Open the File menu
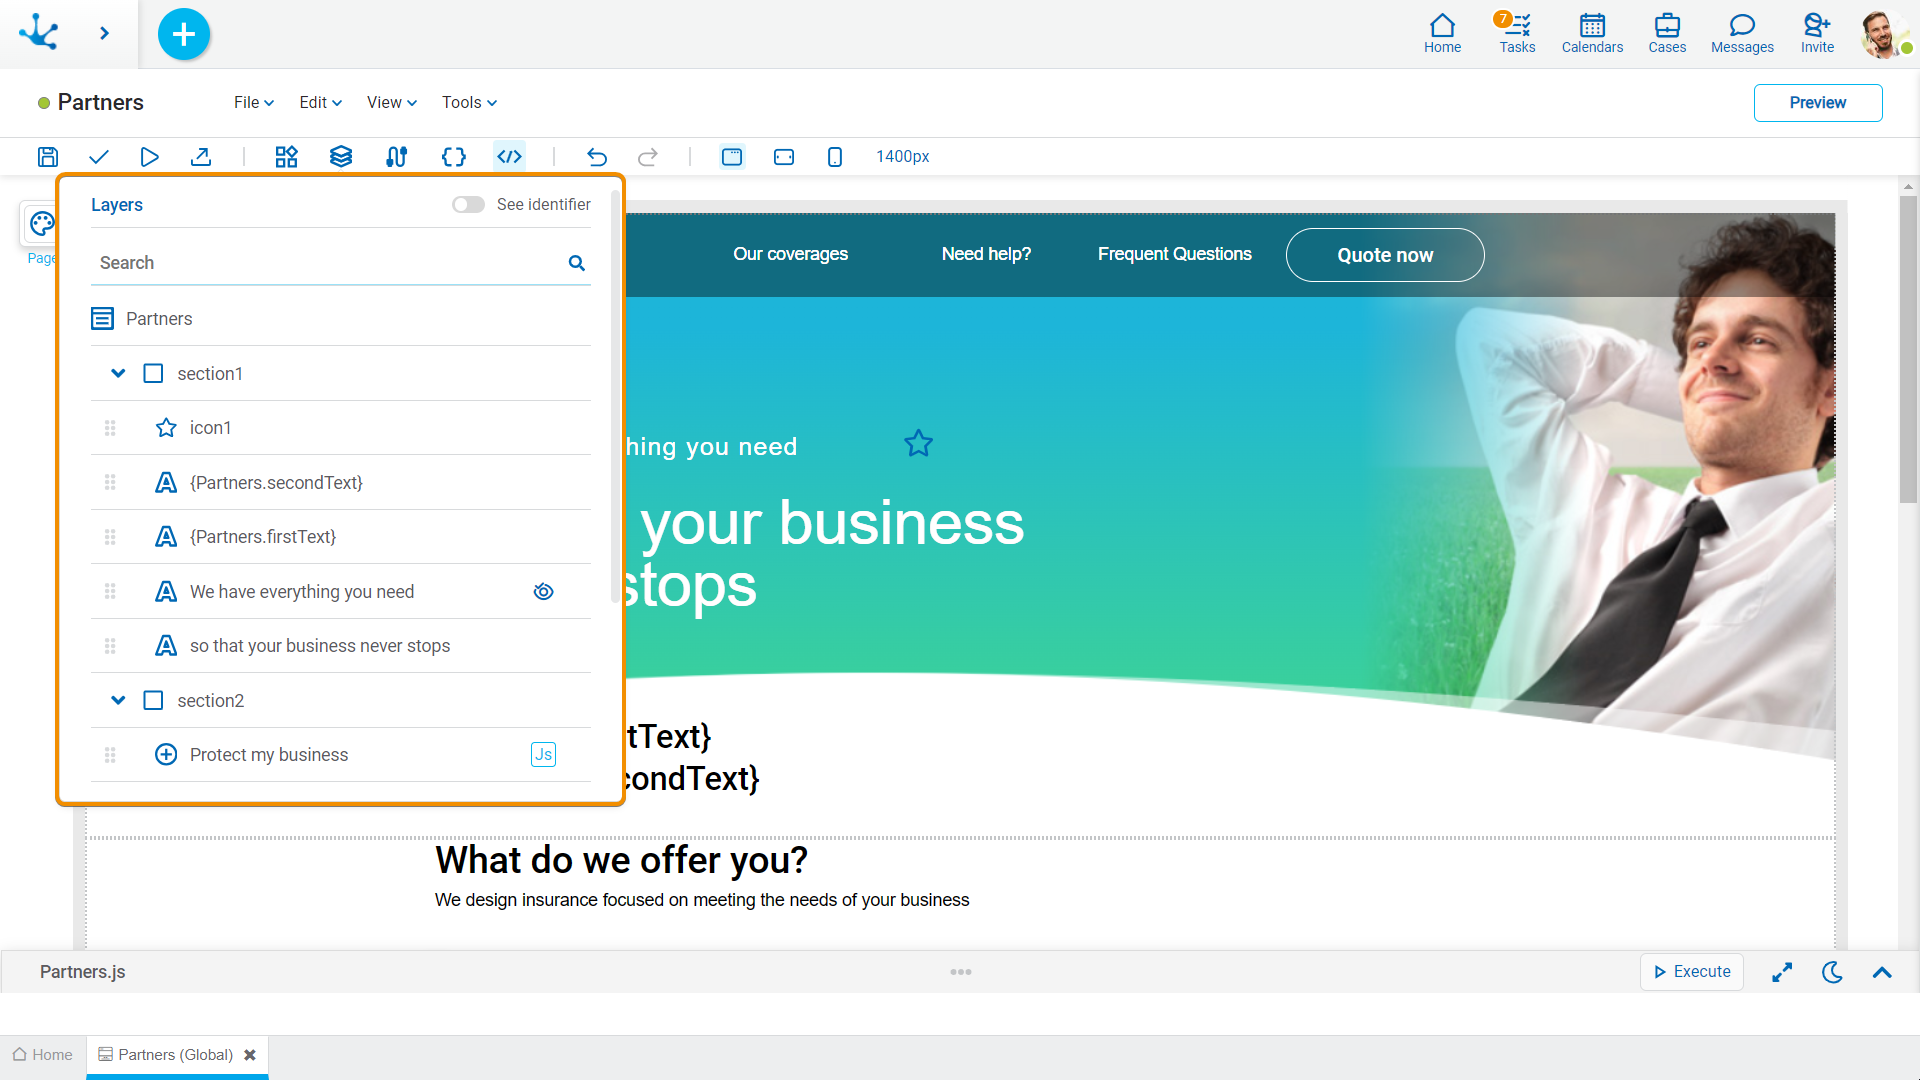 pos(253,103)
